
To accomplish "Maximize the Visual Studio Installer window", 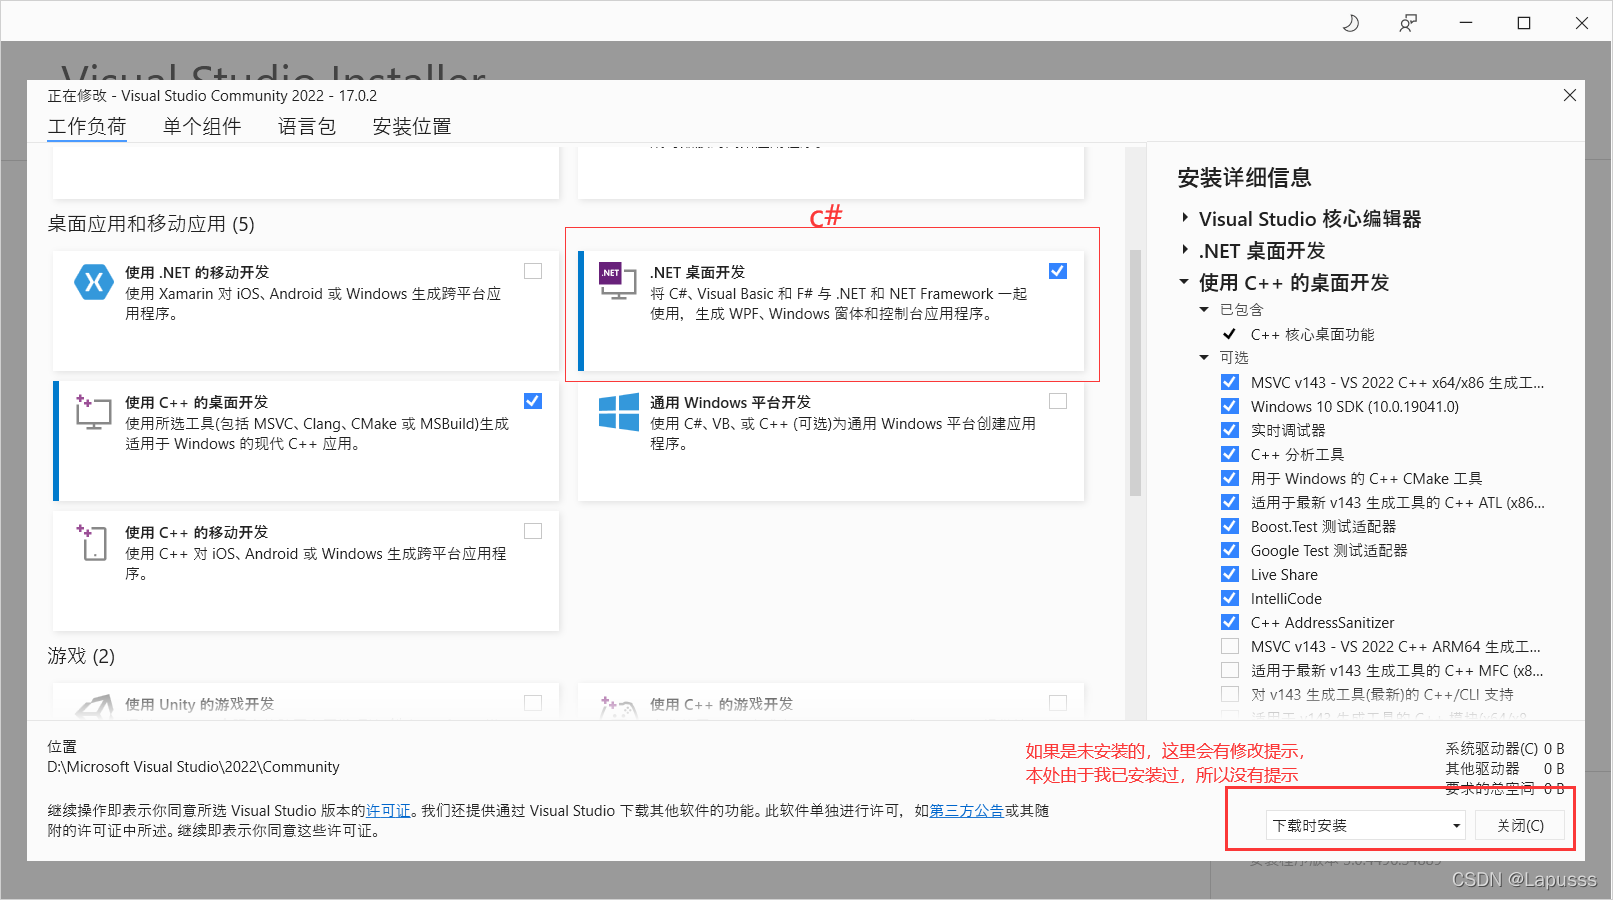I will click(x=1524, y=23).
